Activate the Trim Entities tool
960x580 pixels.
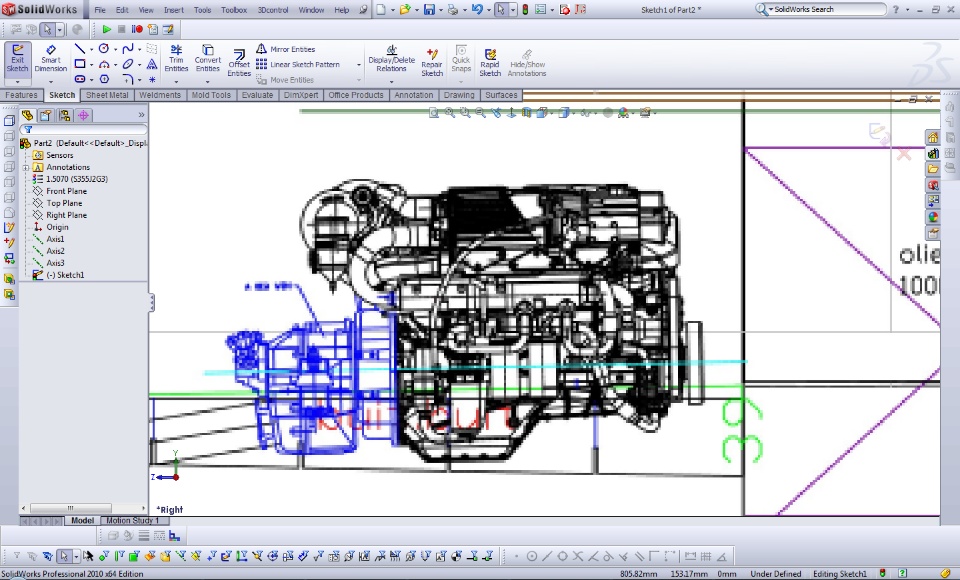click(x=176, y=58)
